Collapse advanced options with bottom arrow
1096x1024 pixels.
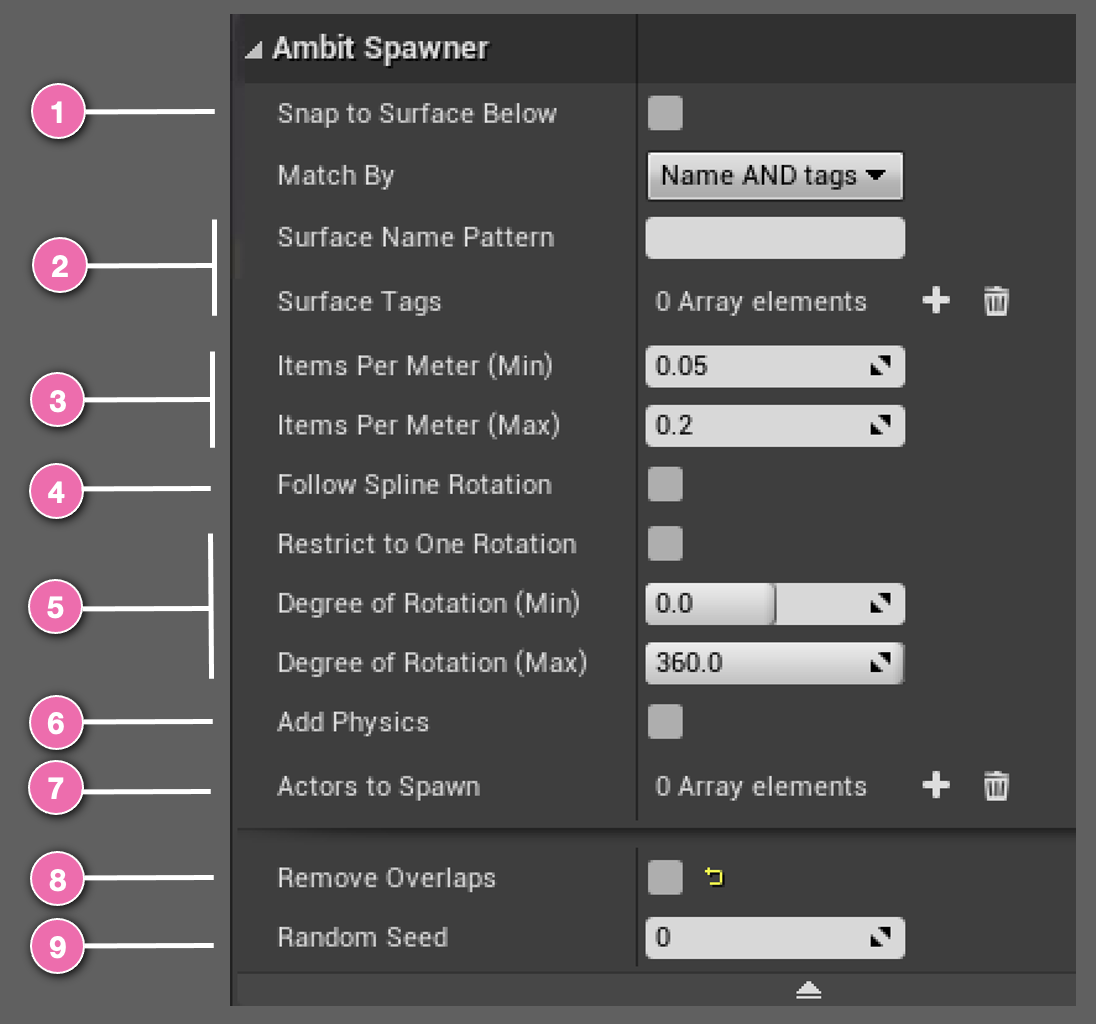coord(809,990)
